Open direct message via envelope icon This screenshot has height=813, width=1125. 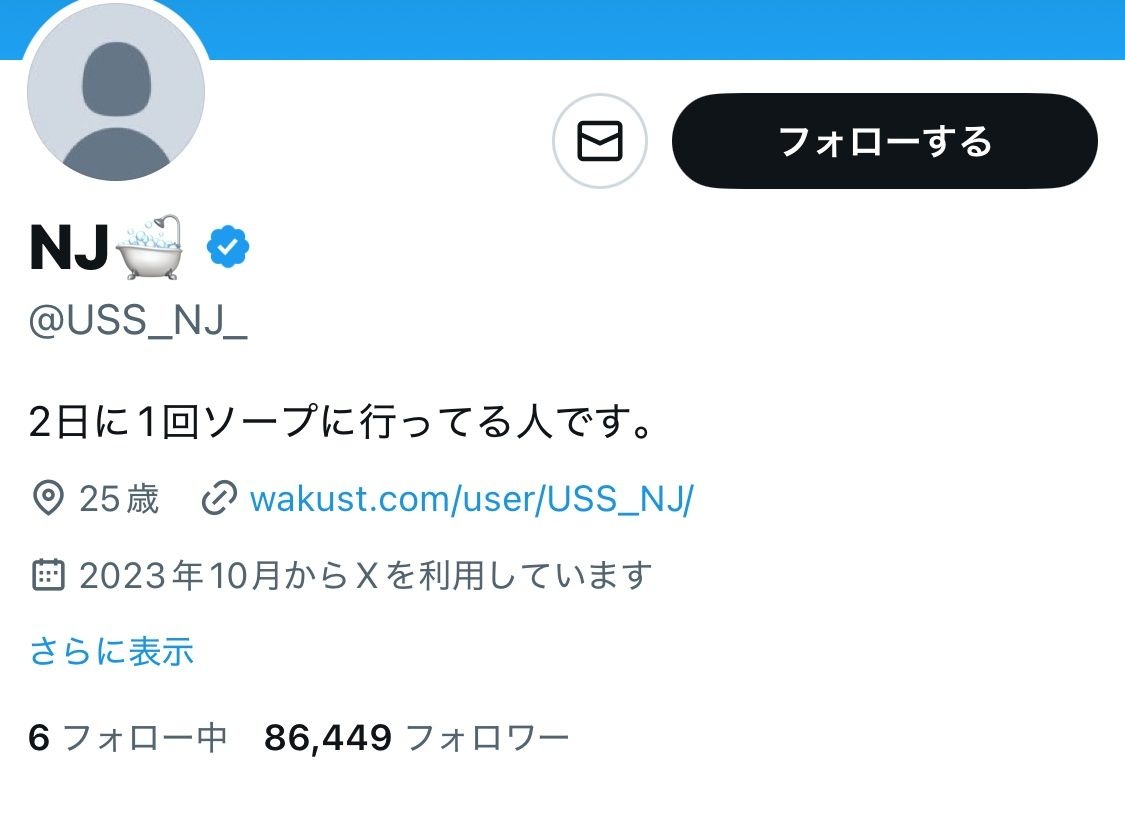(600, 141)
